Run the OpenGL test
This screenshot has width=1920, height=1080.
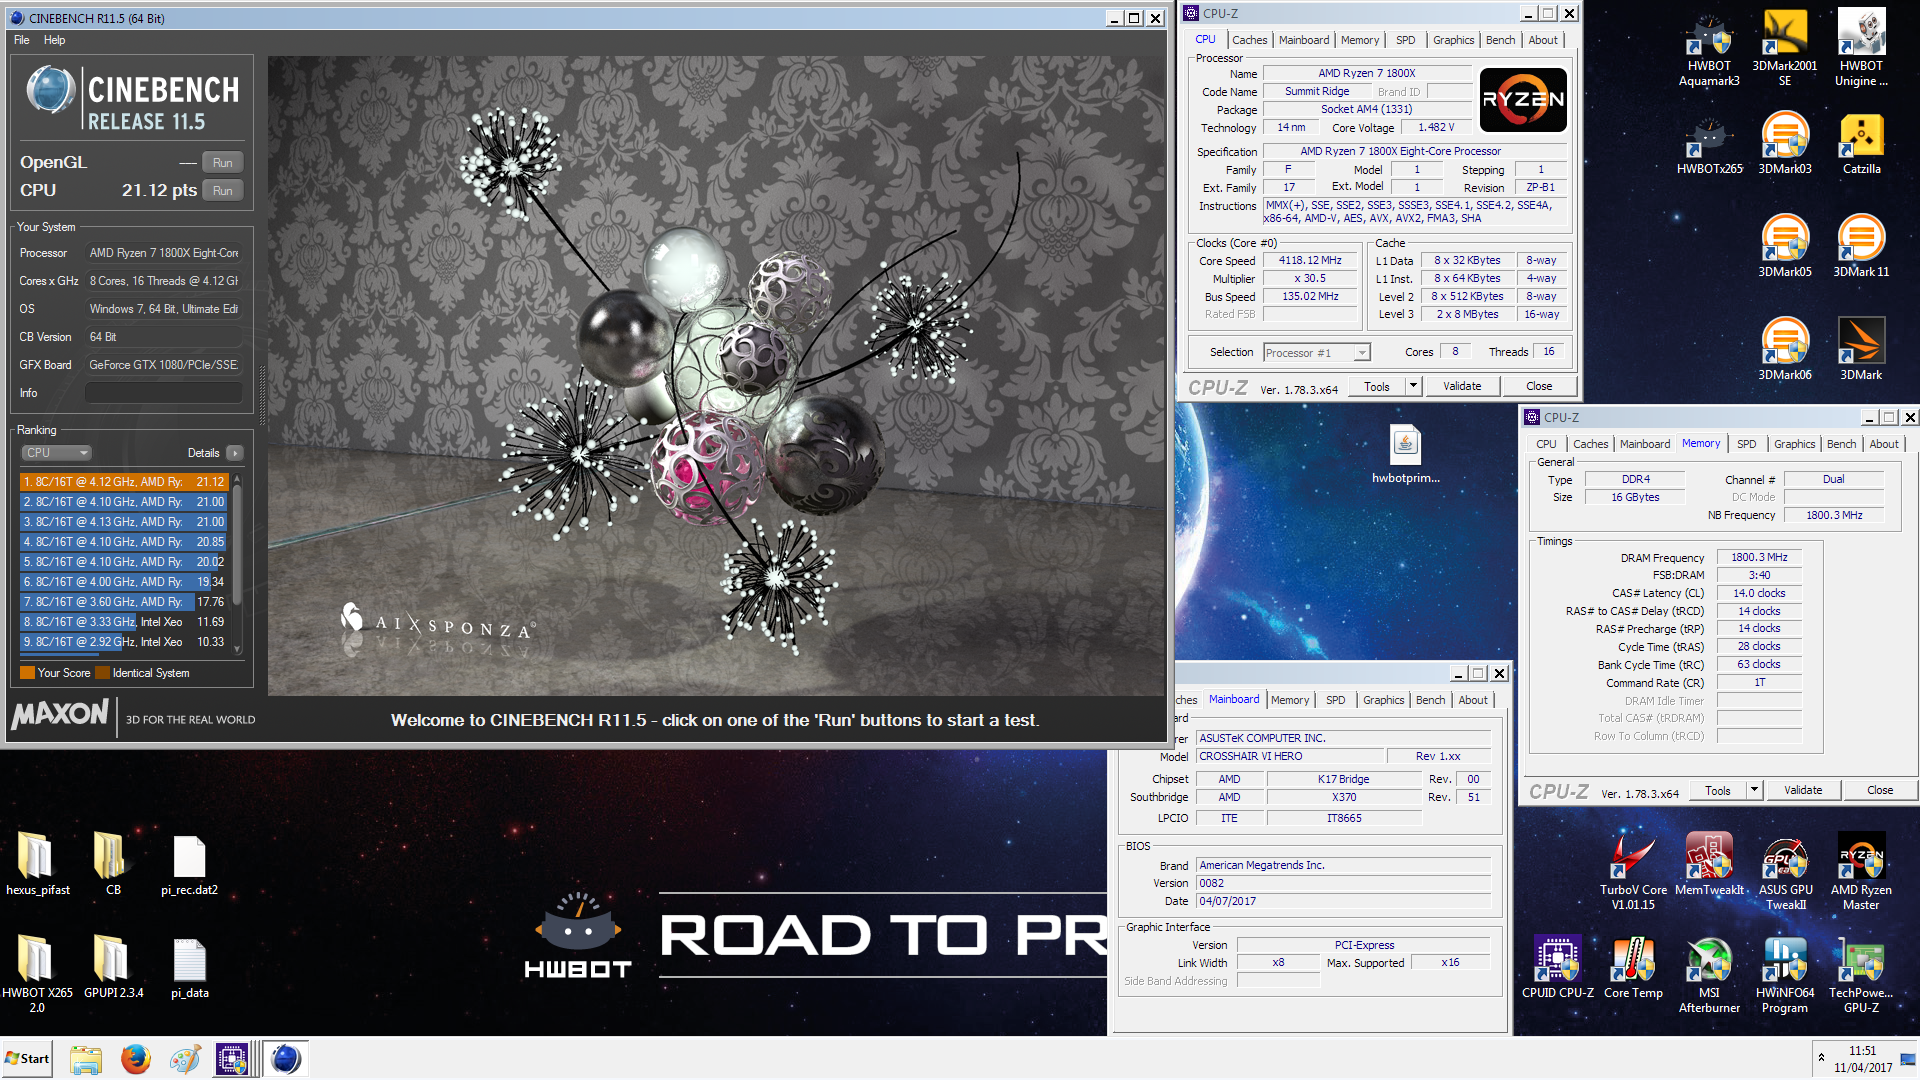(x=223, y=163)
